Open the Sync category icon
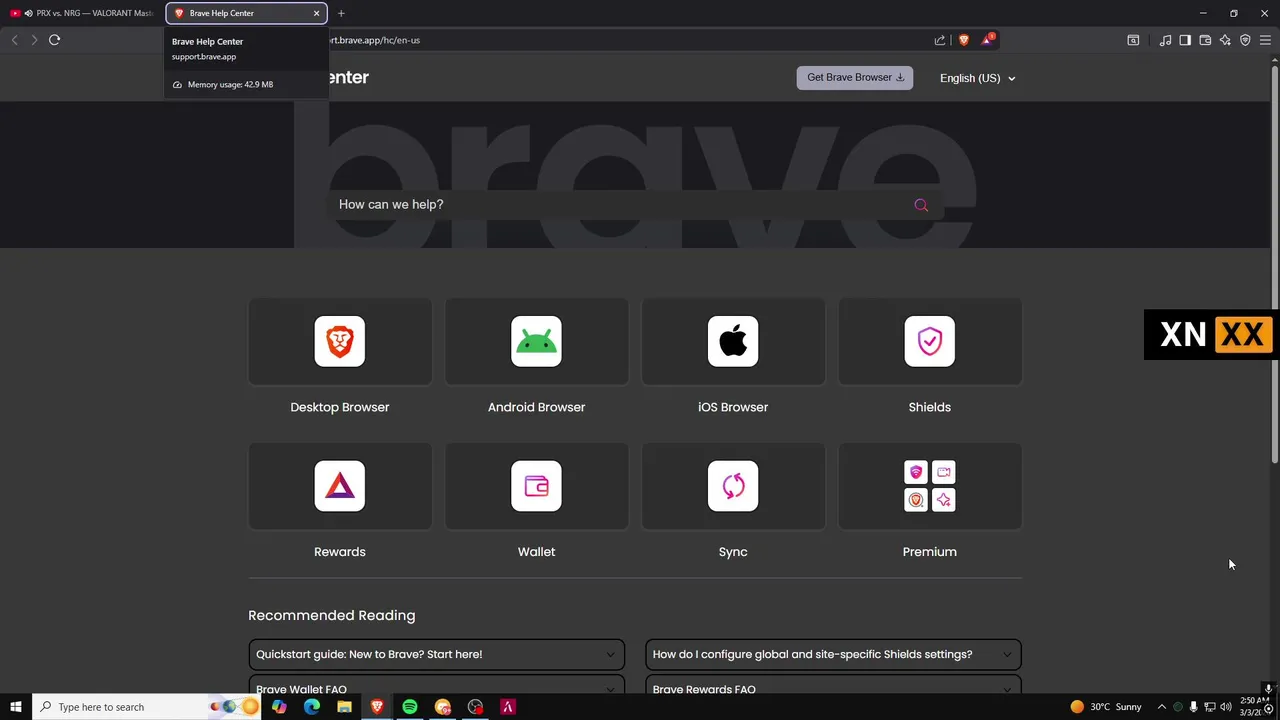 [x=733, y=486]
